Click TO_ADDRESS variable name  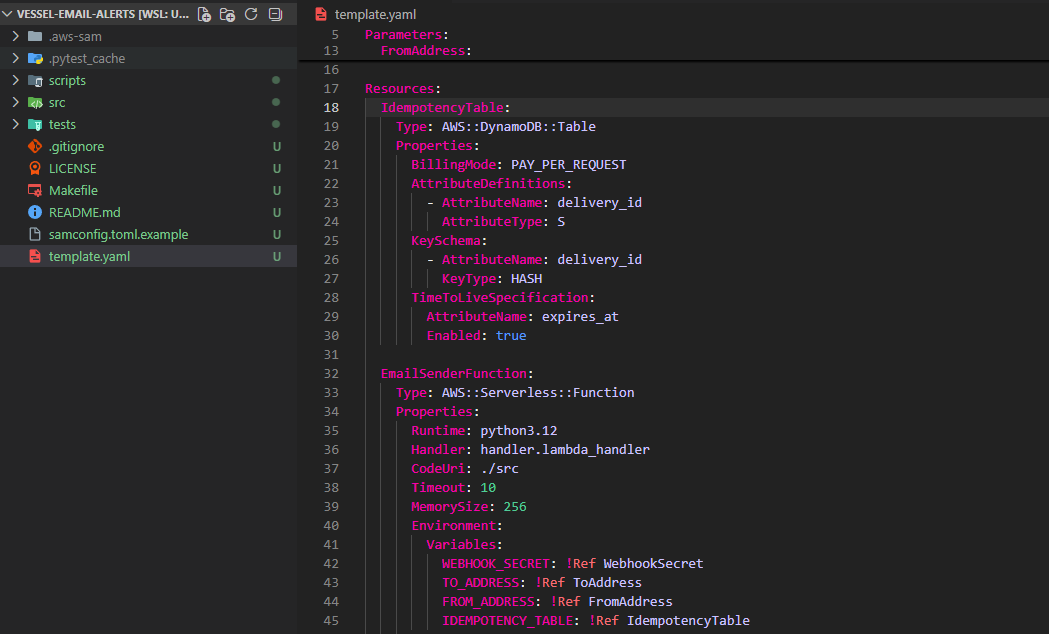coord(480,583)
